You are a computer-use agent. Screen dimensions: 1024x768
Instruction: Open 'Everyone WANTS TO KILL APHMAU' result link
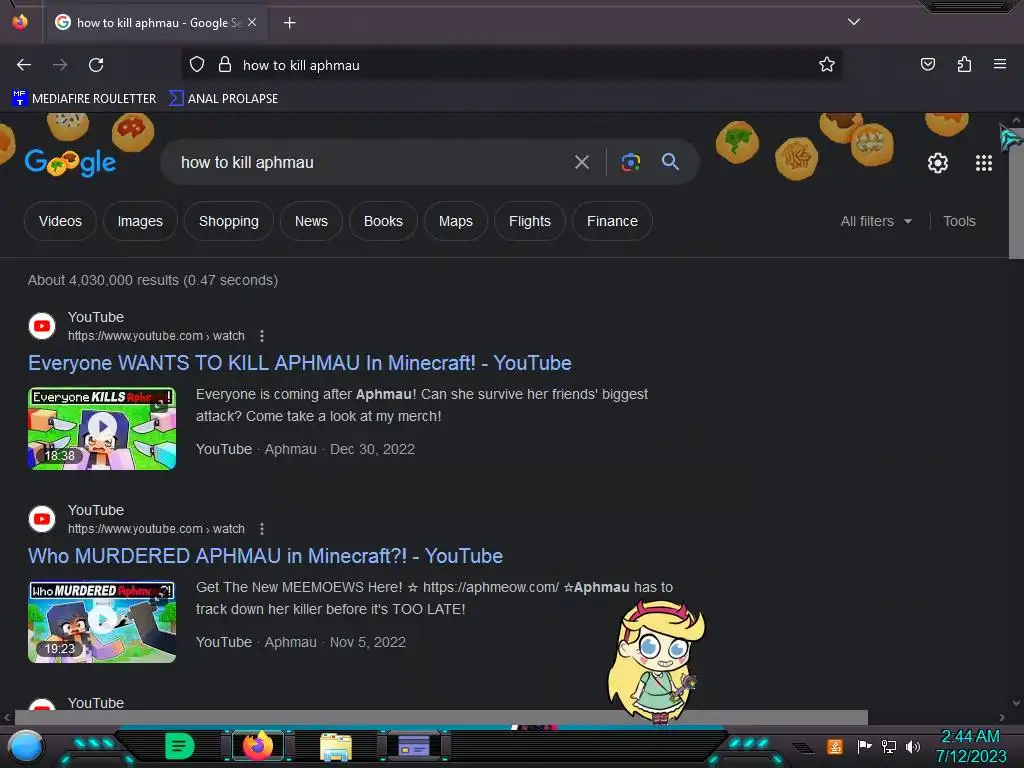pos(300,363)
